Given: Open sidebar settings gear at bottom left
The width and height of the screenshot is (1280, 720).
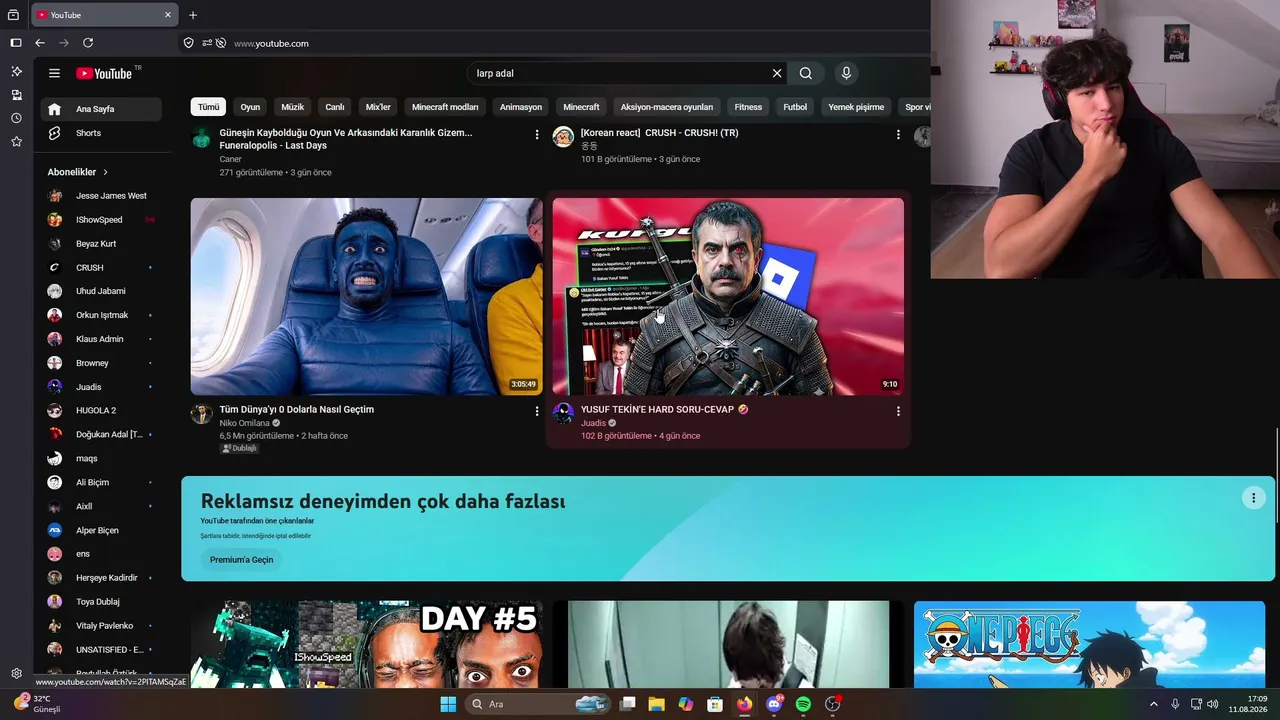Looking at the screenshot, I should click(x=16, y=674).
